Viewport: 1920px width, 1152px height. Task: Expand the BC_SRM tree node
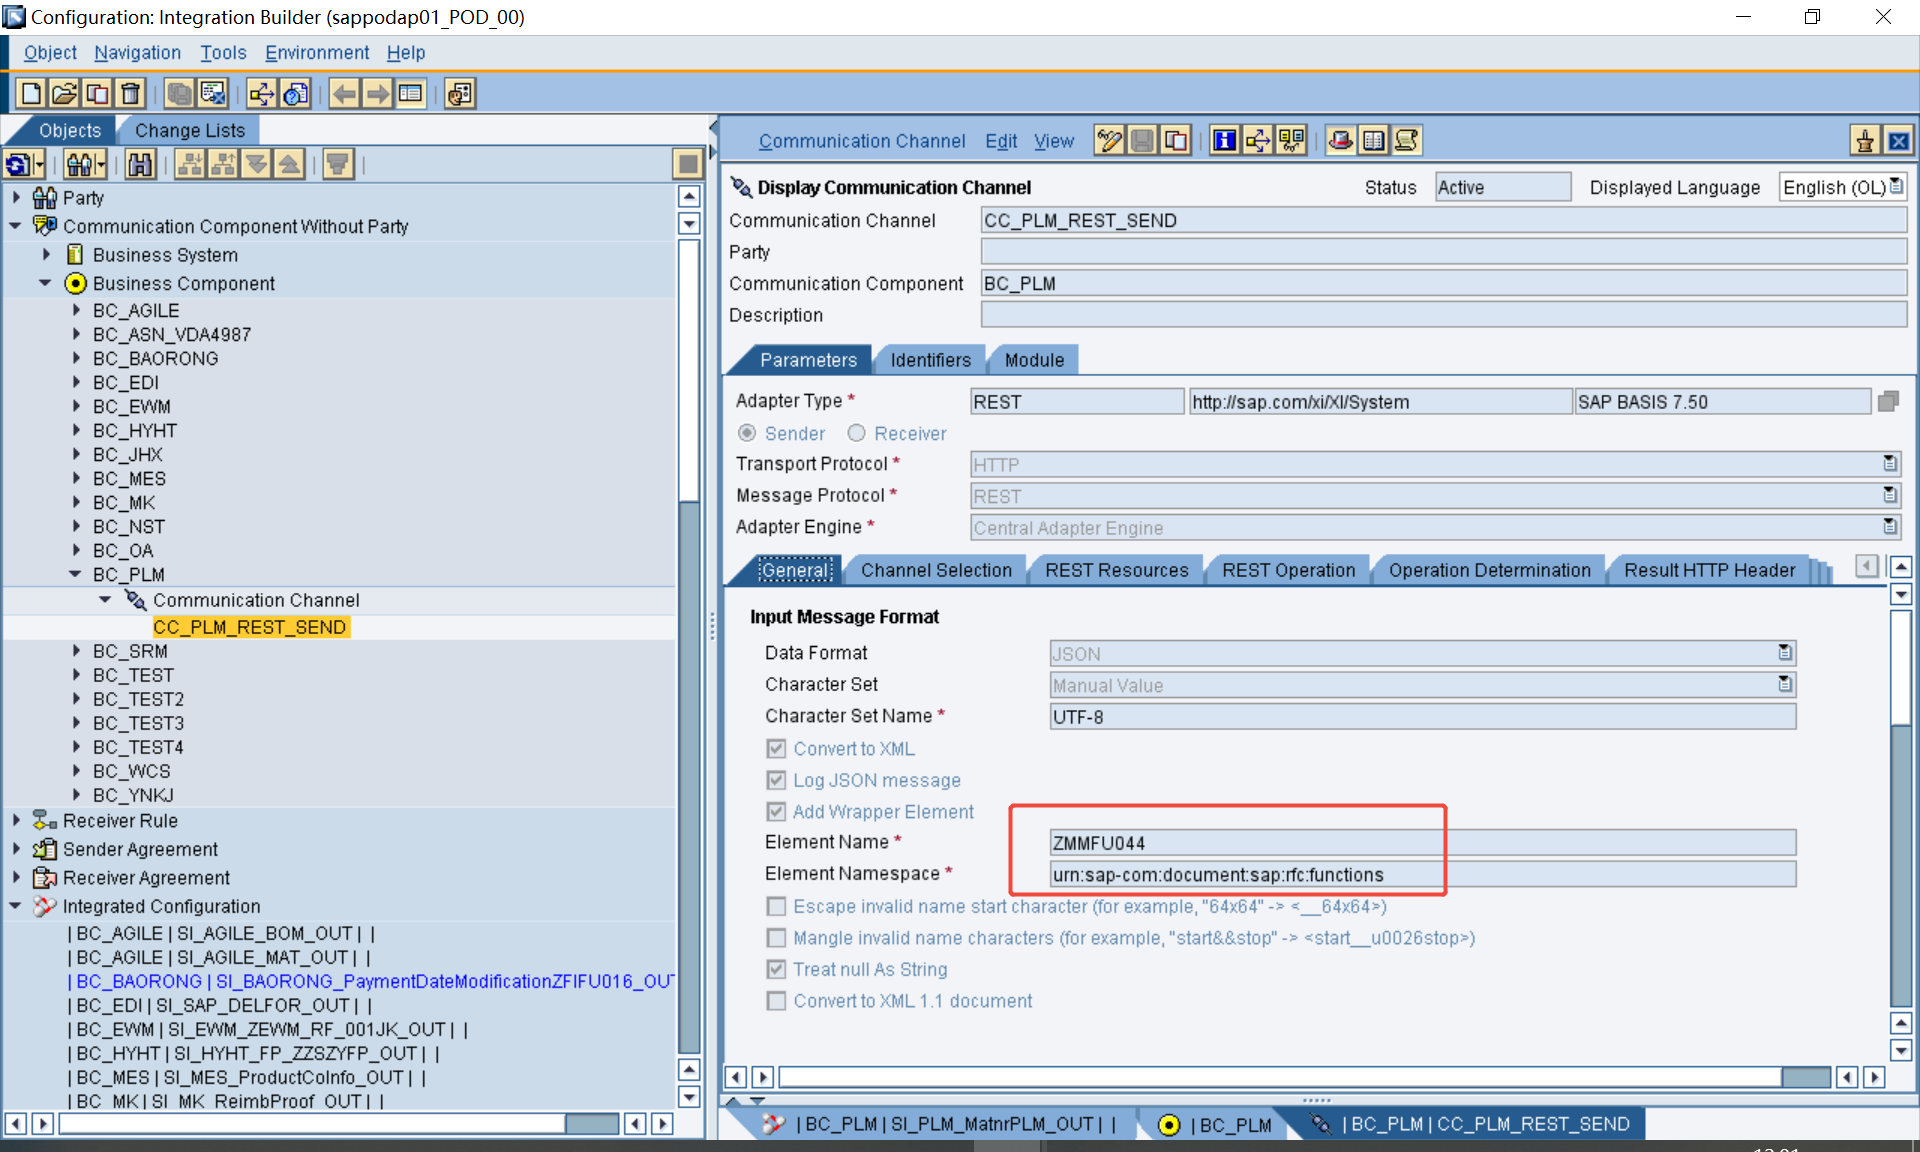[x=76, y=651]
